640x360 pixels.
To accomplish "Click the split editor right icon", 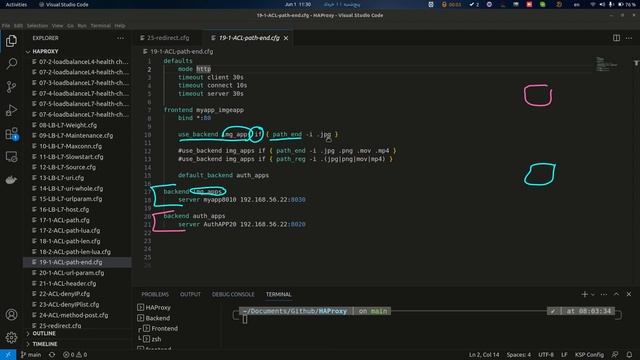I will click(x=616, y=38).
